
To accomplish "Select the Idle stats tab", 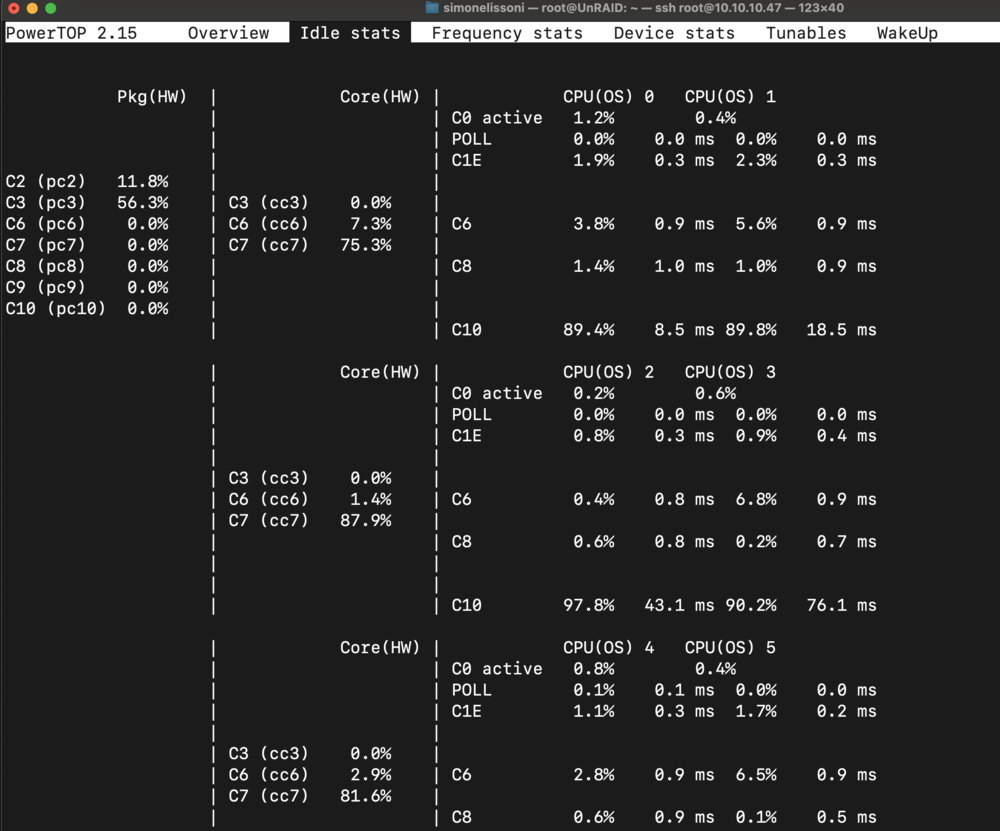I will [x=350, y=33].
